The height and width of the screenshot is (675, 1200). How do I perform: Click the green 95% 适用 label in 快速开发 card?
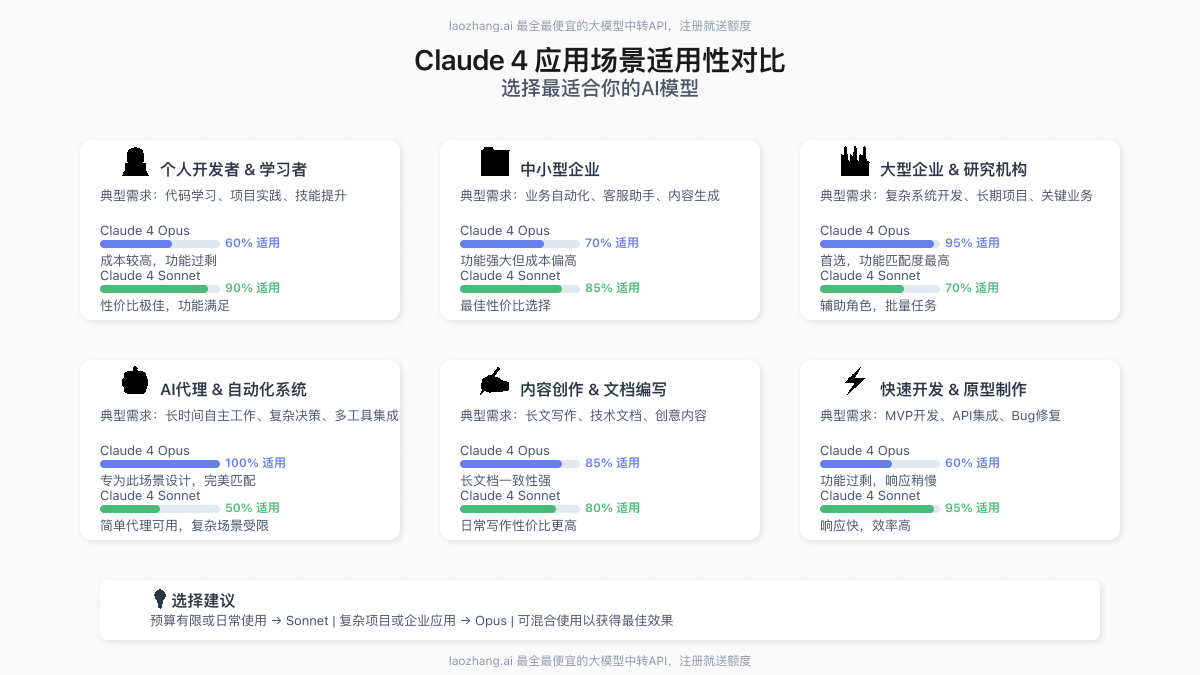click(x=972, y=508)
